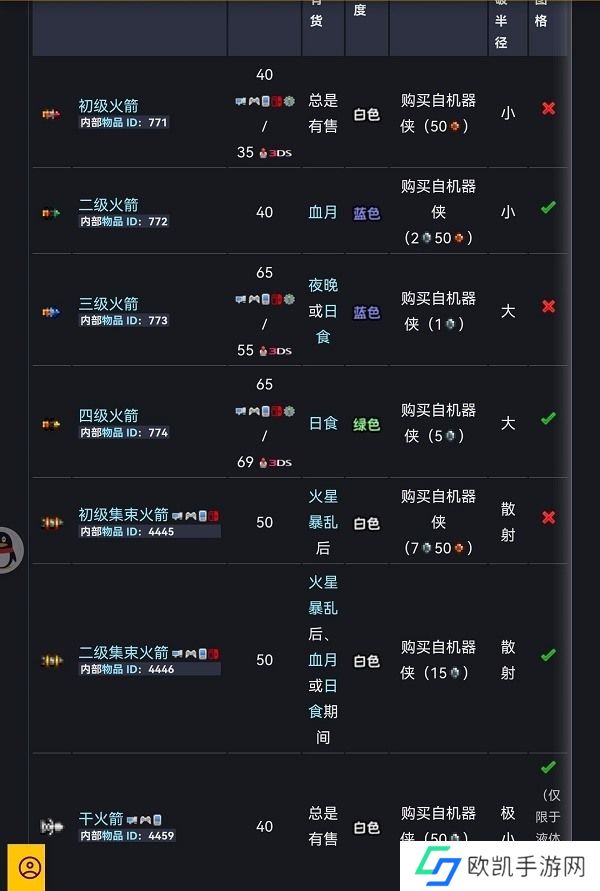Click the 初级集束火箭 cluster rocket item icon
The image size is (600, 891).
click(52, 522)
